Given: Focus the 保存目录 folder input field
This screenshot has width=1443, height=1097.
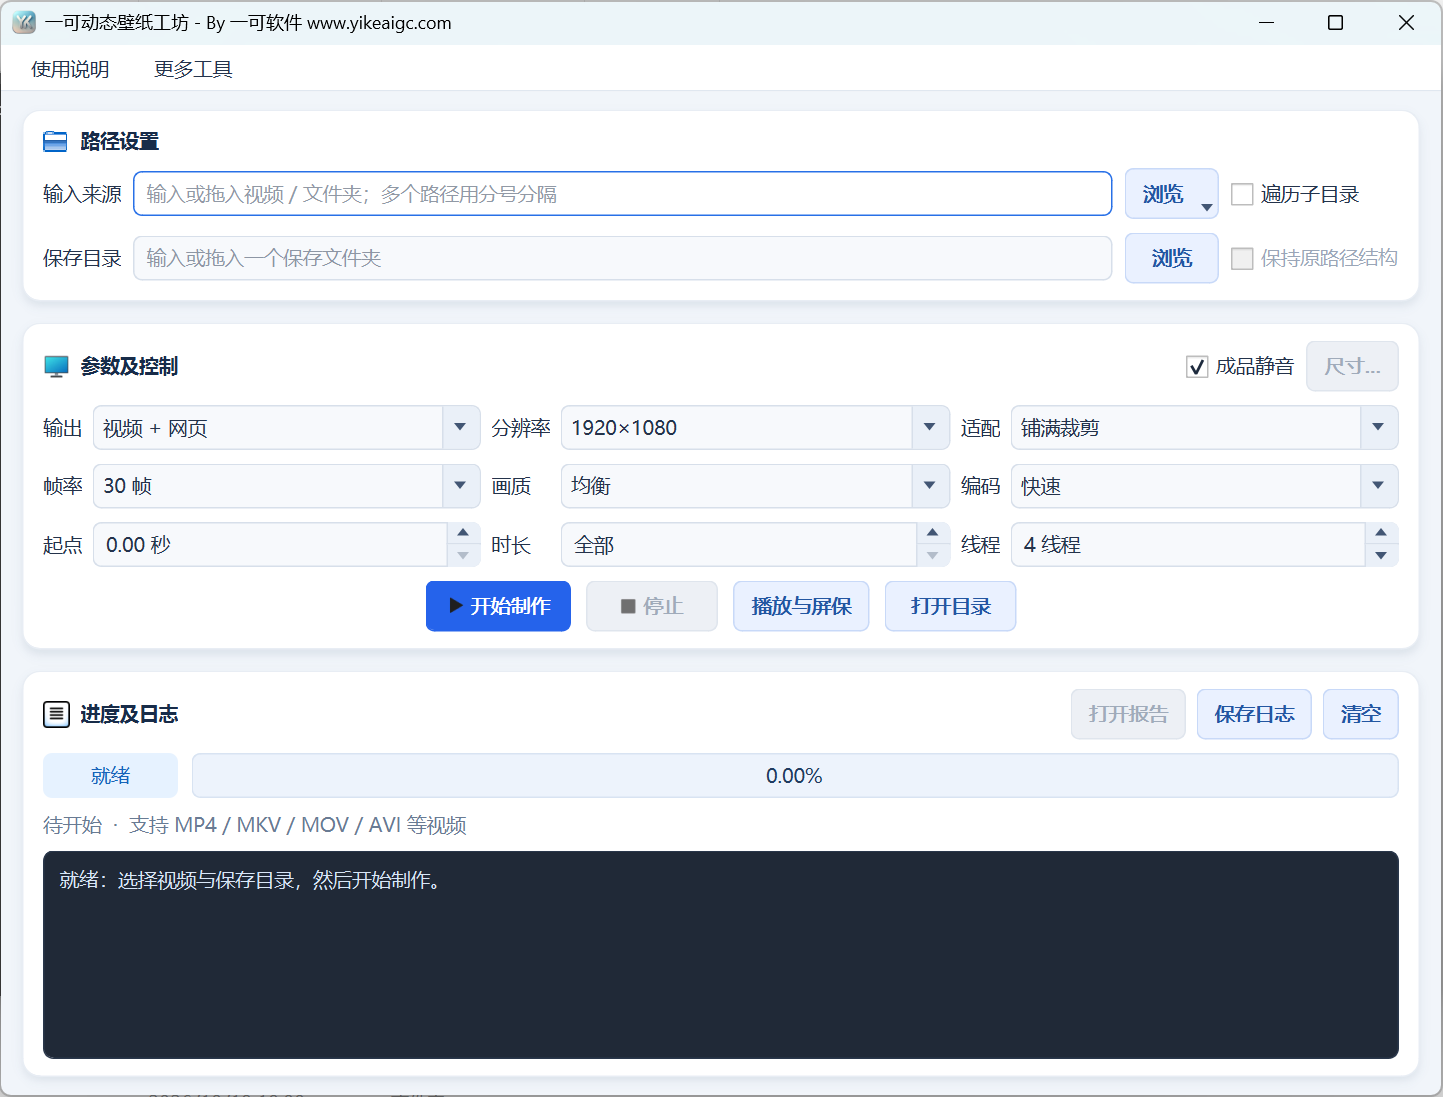Looking at the screenshot, I should pyautogui.click(x=622, y=258).
